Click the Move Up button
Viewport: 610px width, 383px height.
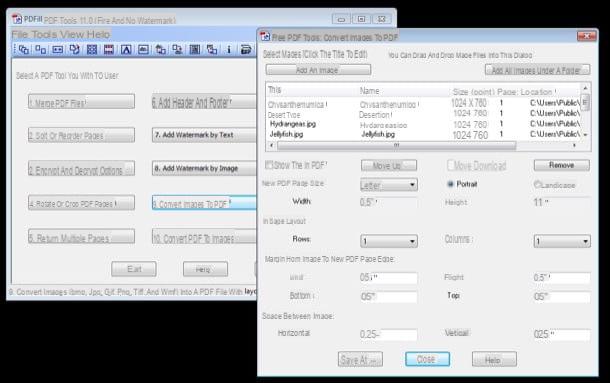(x=389, y=165)
